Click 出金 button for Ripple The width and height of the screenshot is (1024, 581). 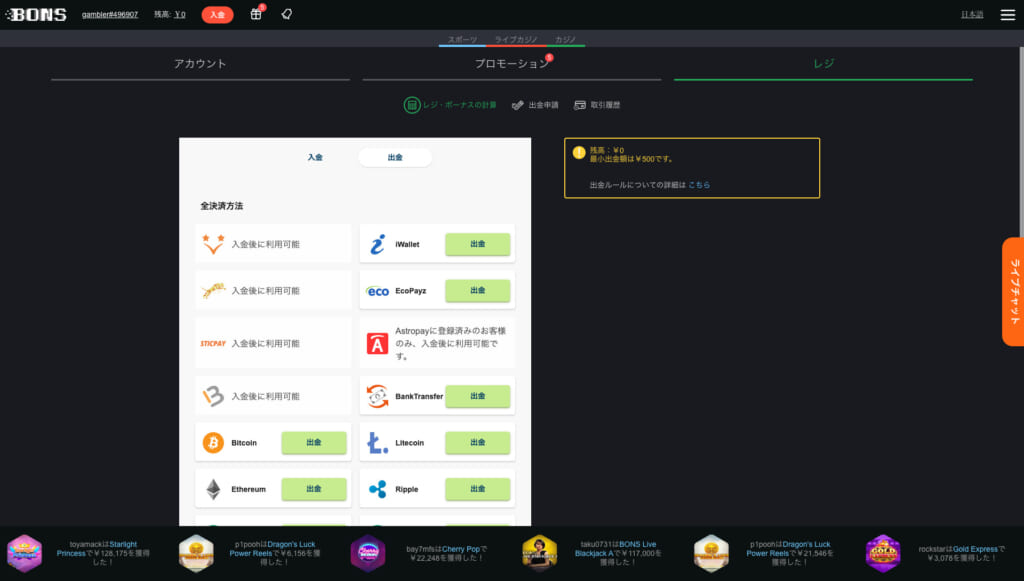(477, 489)
